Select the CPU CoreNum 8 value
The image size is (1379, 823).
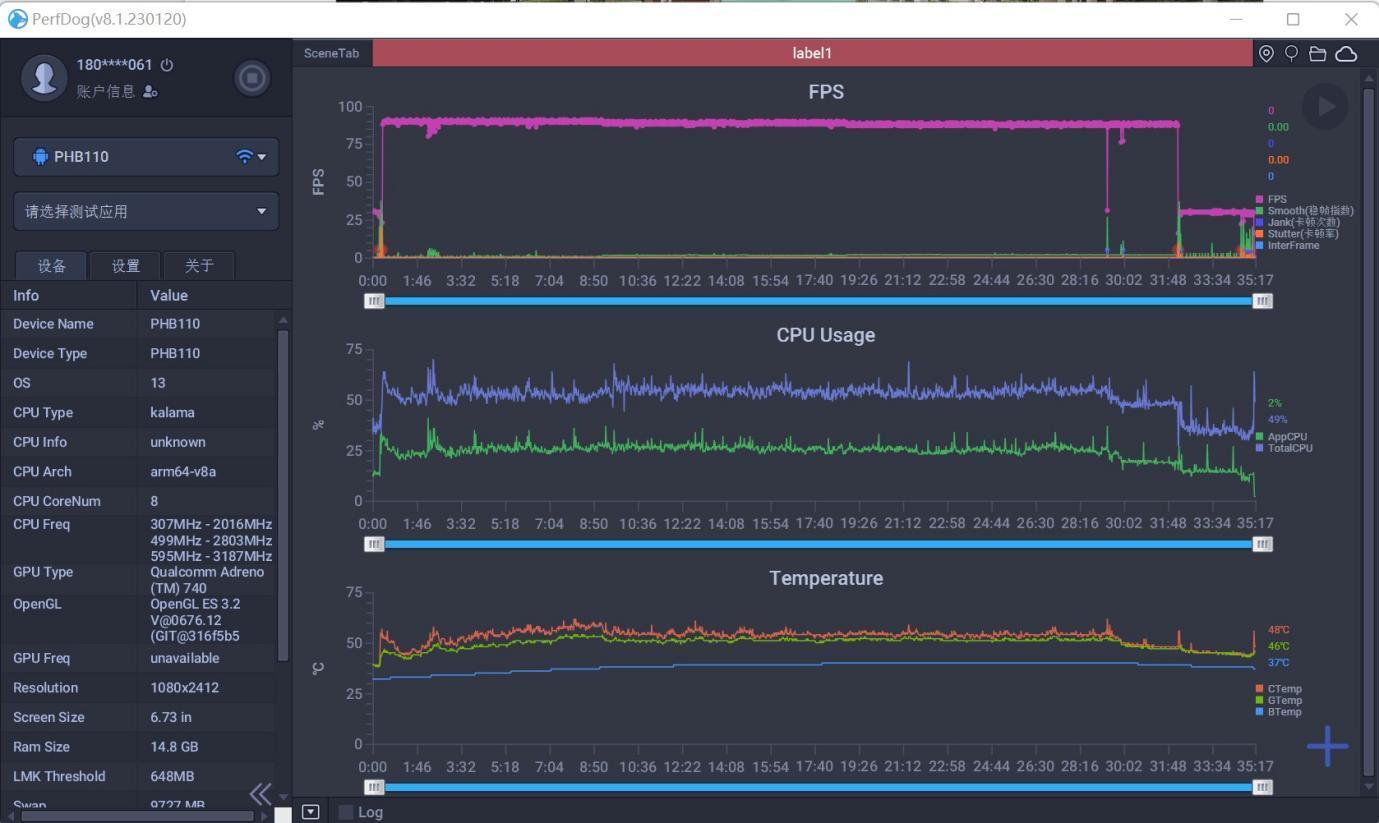tap(154, 501)
